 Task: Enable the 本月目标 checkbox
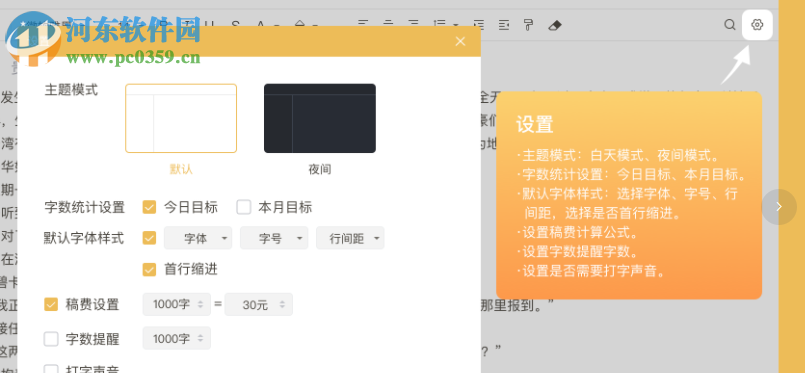243,207
